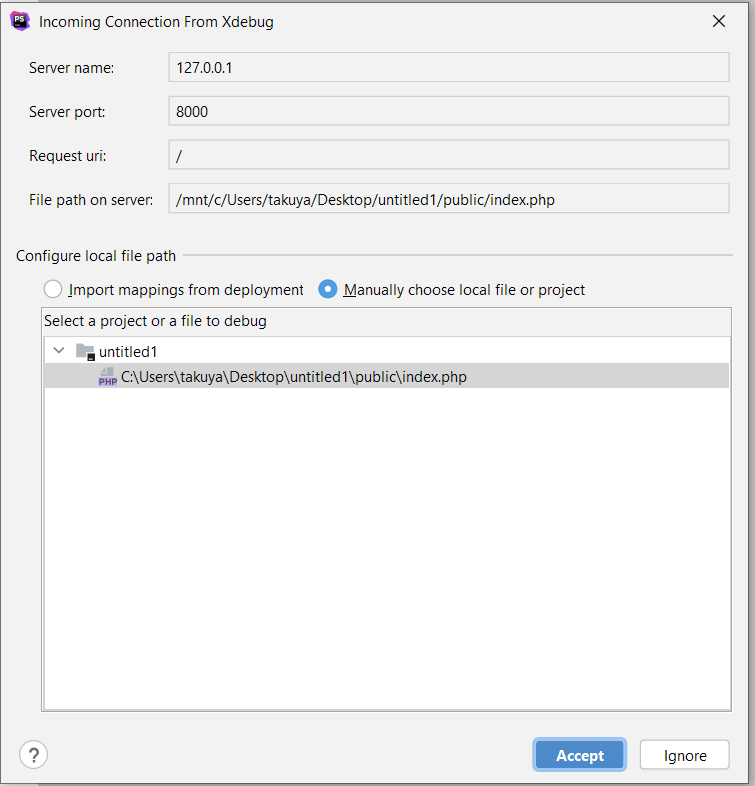The image size is (755, 786).
Task: Select the untitled1 project row
Action: 387,351
